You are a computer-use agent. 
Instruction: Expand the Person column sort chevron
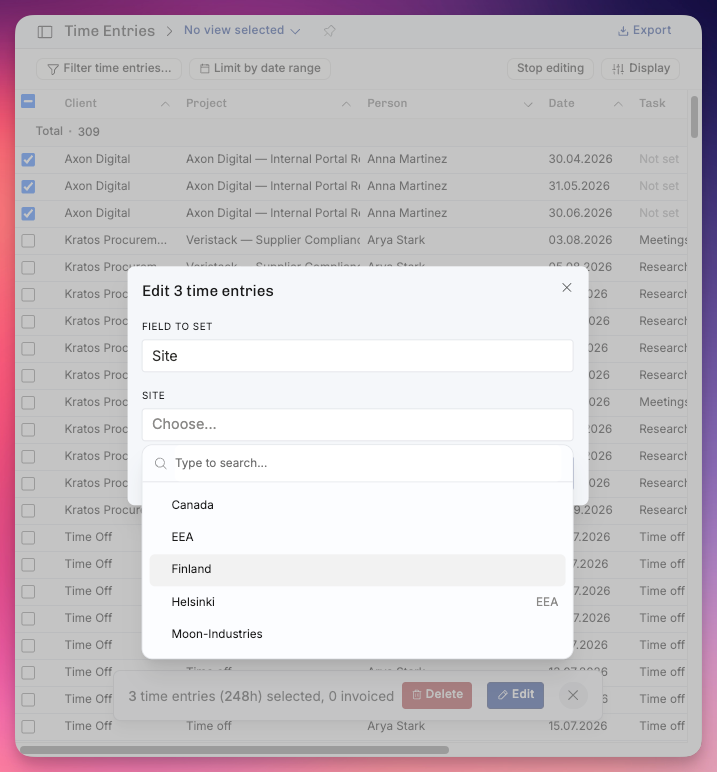click(528, 104)
